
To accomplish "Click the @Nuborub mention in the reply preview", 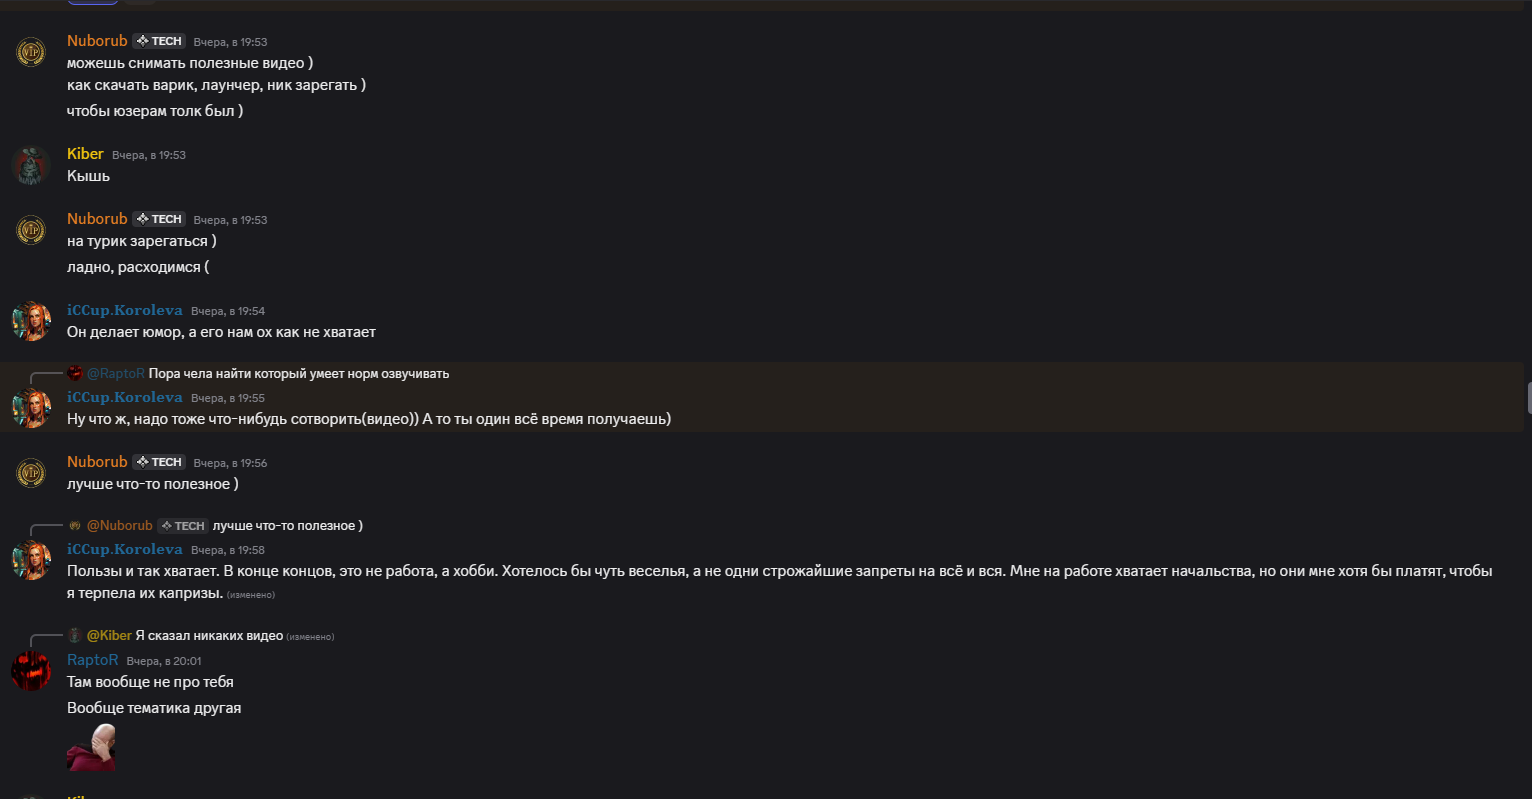I will pyautogui.click(x=119, y=526).
